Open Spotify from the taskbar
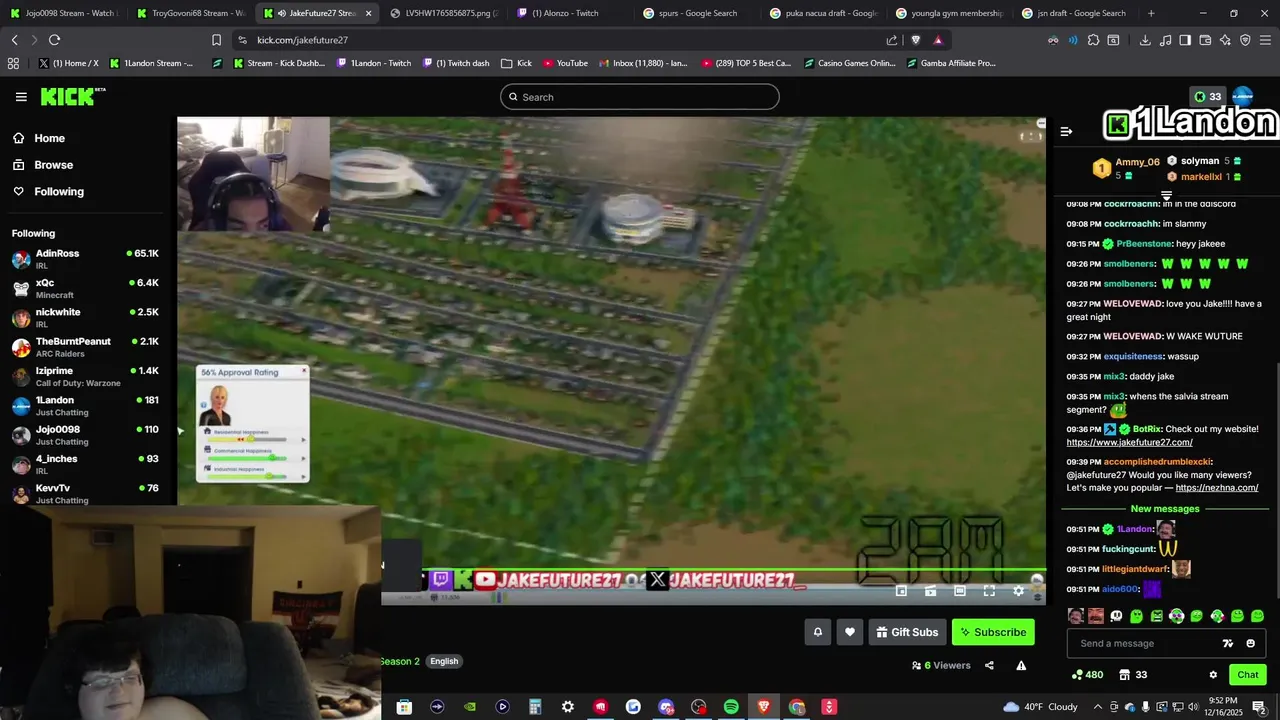The width and height of the screenshot is (1280, 720). 731,707
